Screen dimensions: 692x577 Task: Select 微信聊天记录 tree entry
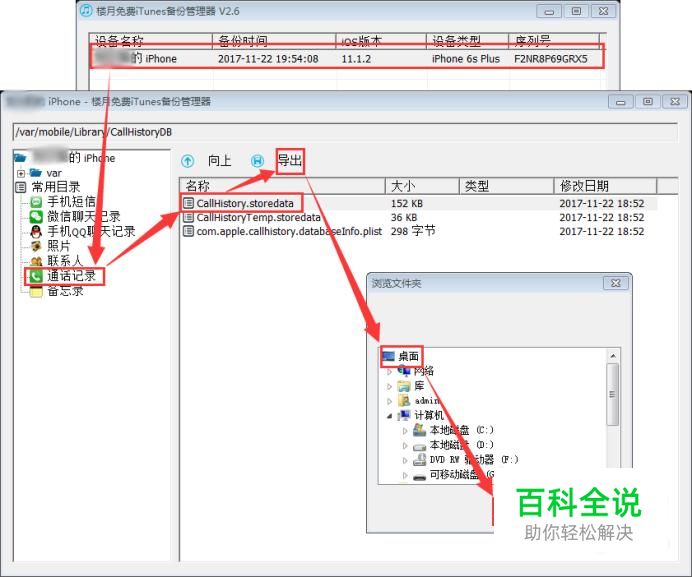84,217
